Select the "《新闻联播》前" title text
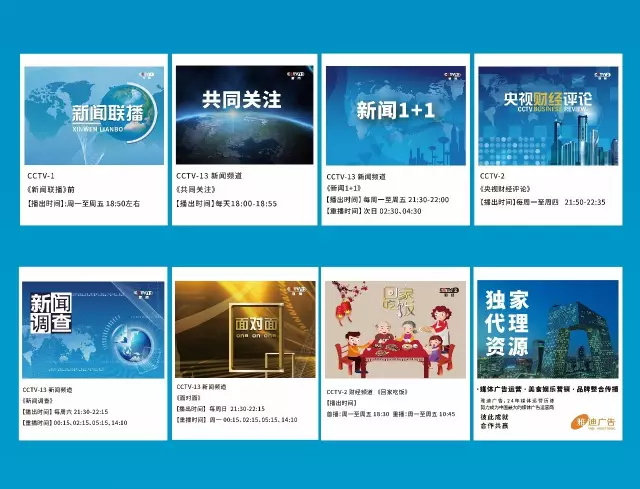Image resolution: width=640 pixels, height=489 pixels. pos(51,189)
